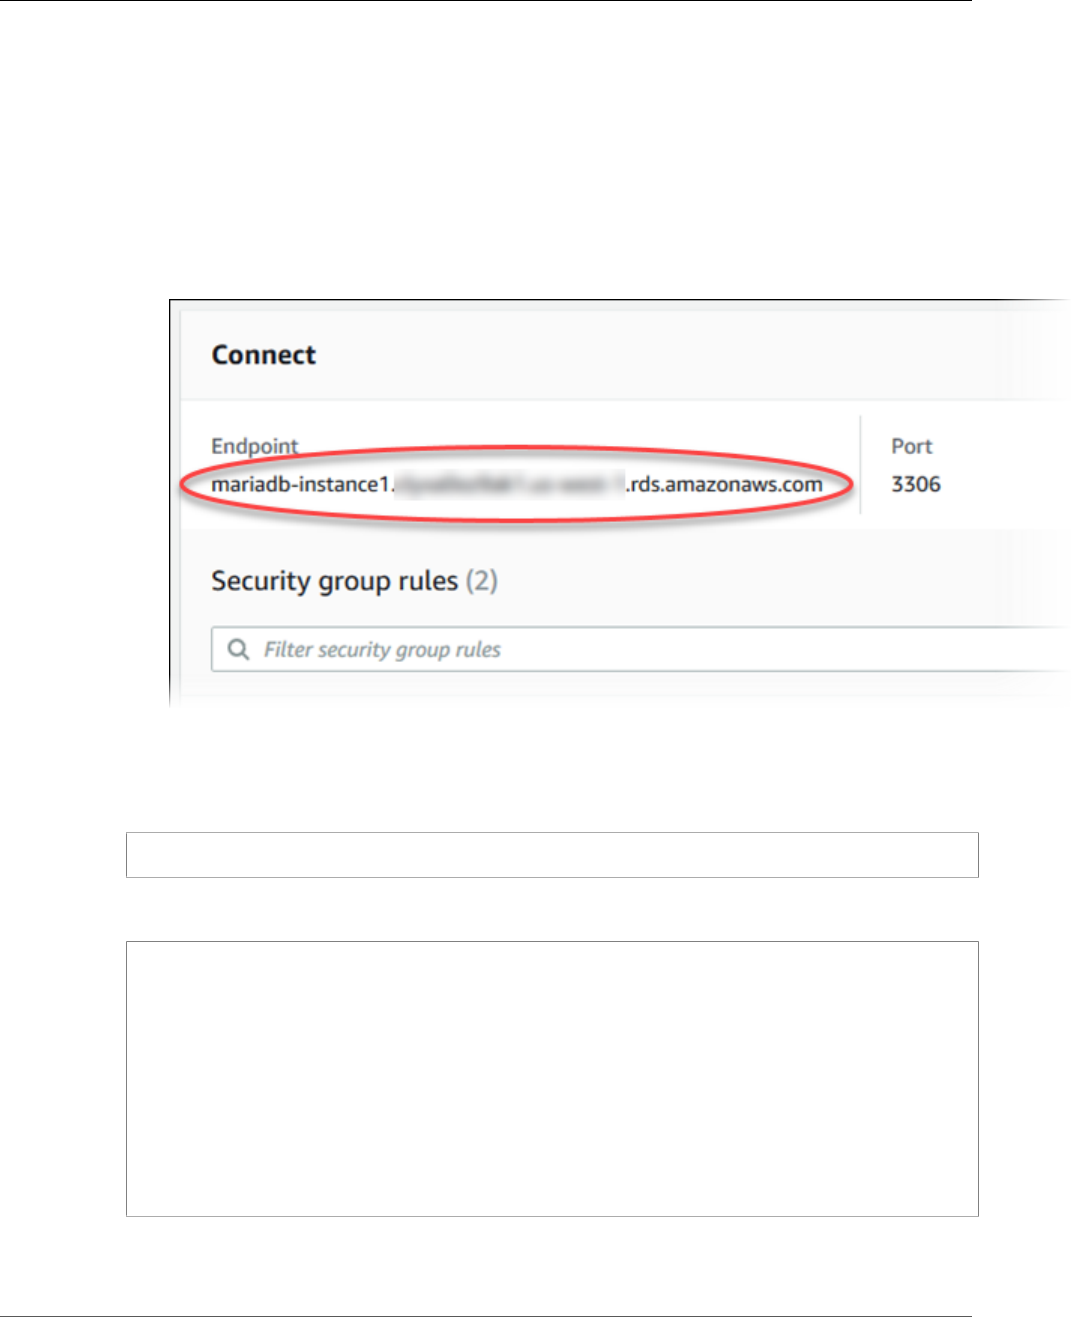
Task: Click the Connect panel screenshot image
Action: point(620,503)
